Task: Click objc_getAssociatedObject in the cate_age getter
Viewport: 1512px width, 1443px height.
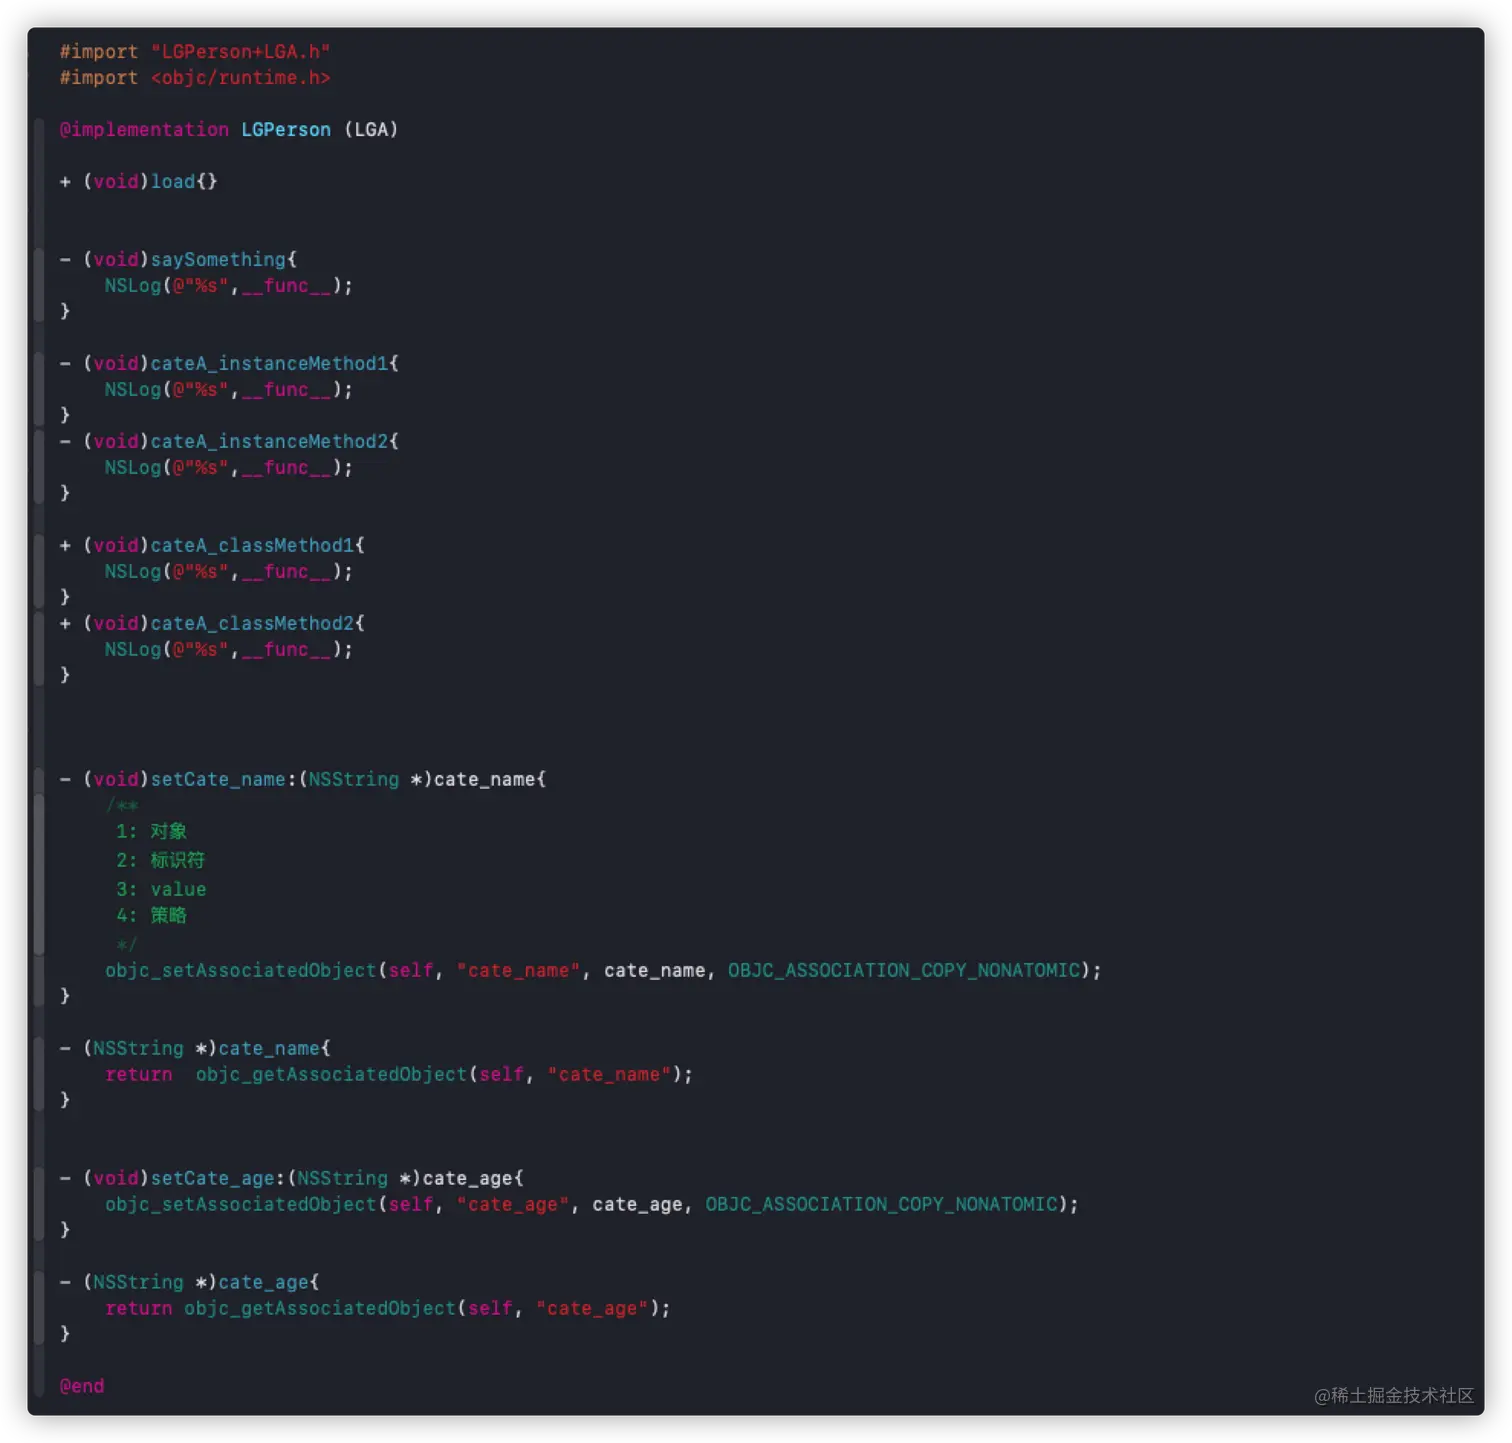Action: [320, 1309]
